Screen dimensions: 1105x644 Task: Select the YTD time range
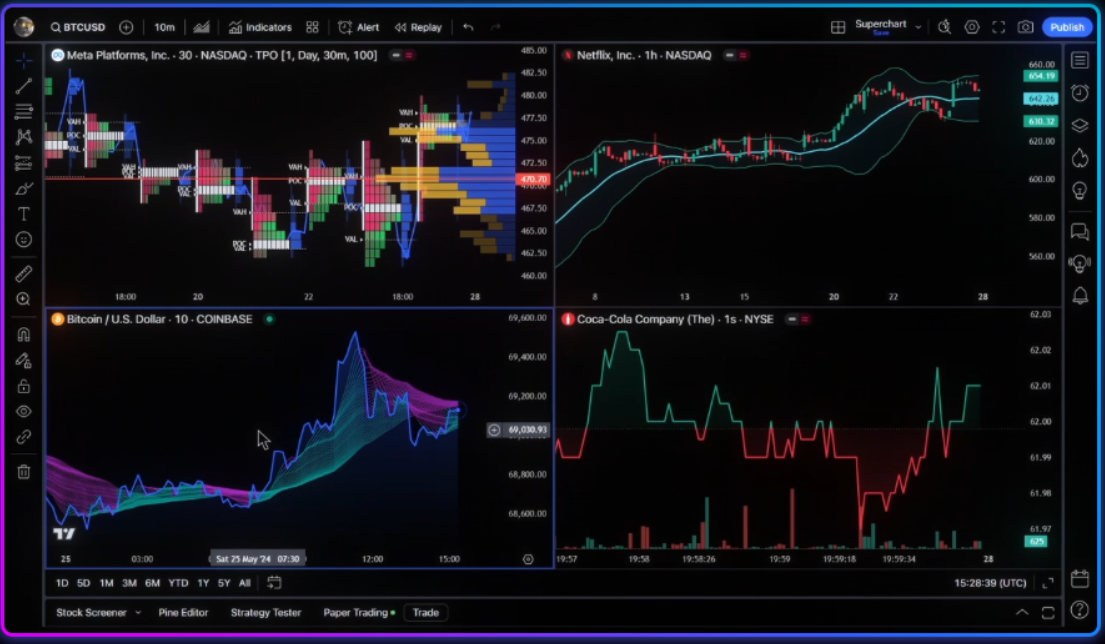click(x=178, y=582)
